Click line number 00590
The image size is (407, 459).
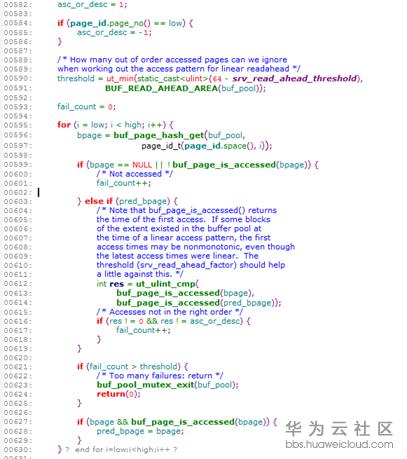click(18, 79)
